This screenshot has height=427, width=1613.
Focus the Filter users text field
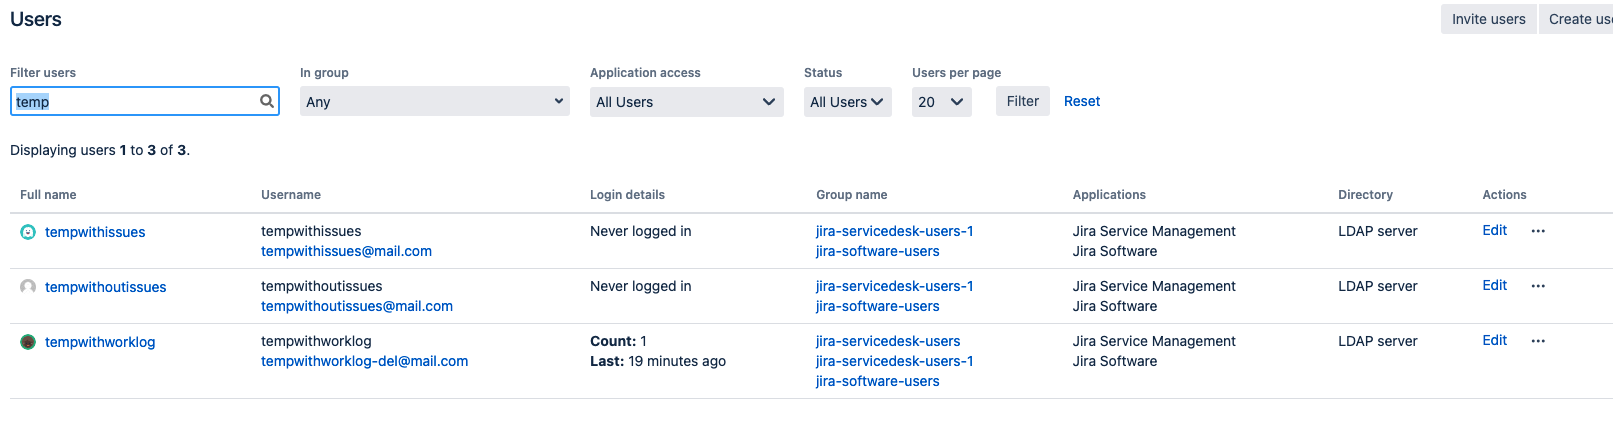click(x=135, y=101)
